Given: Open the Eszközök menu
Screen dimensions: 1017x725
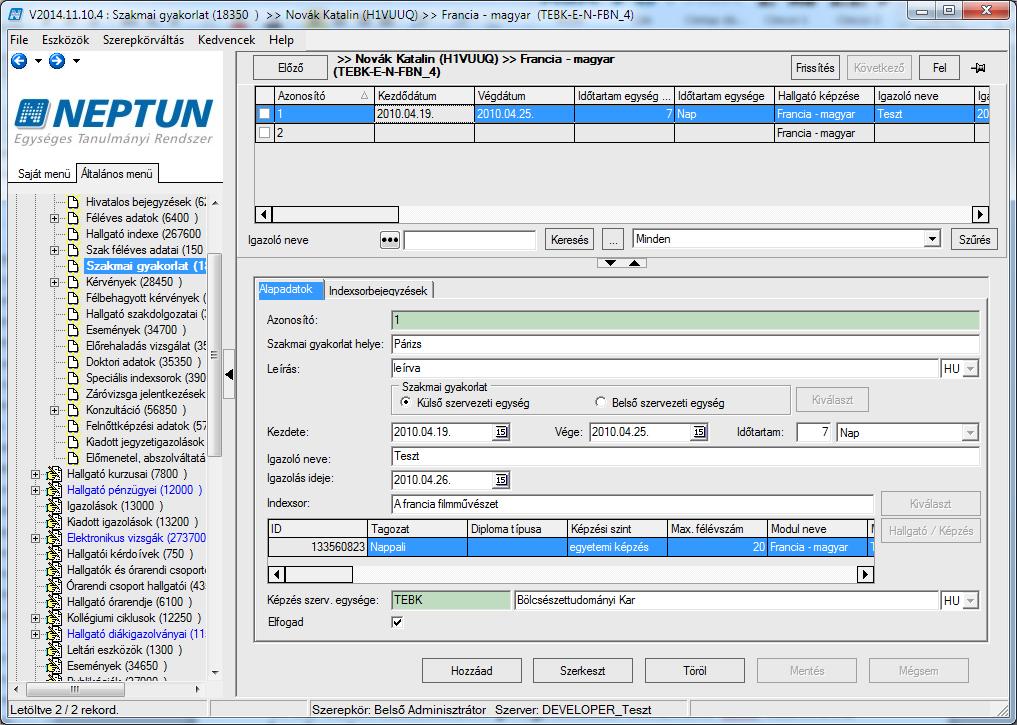Looking at the screenshot, I should click(66, 40).
